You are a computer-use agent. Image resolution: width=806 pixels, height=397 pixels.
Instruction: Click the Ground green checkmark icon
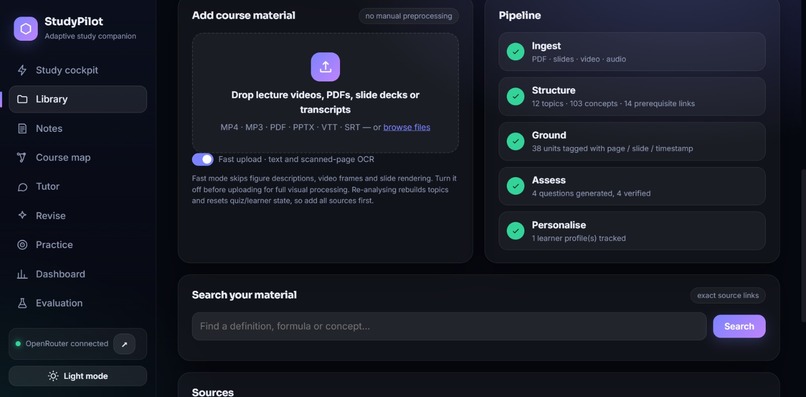[x=516, y=141]
